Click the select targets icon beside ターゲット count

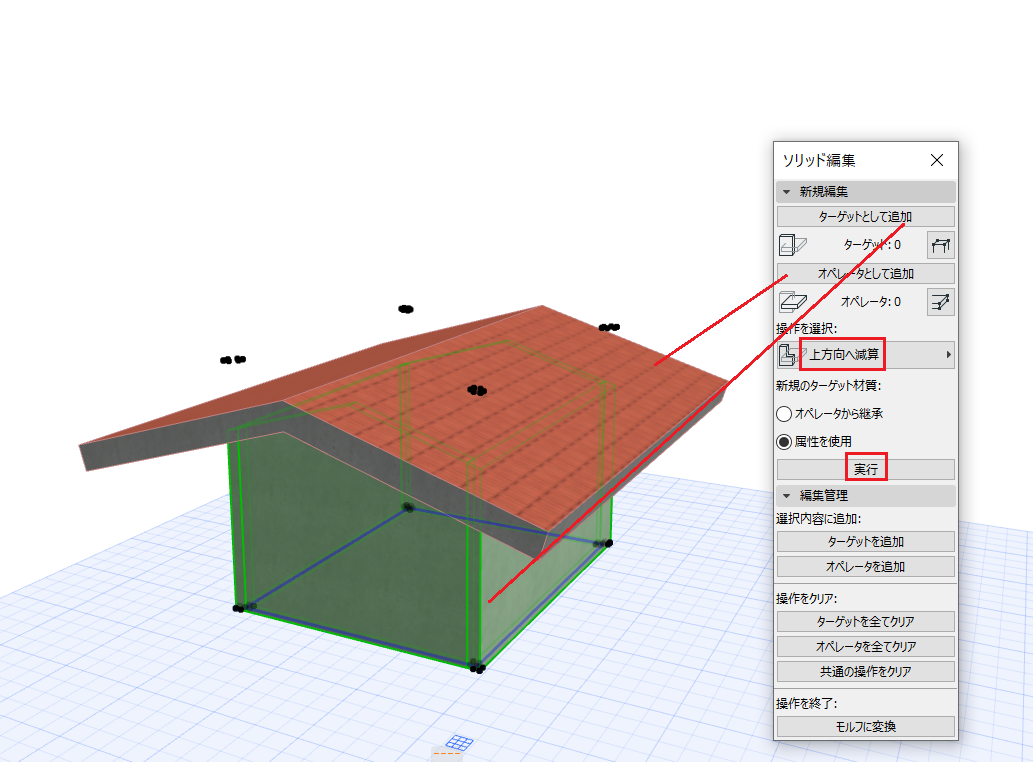941,245
